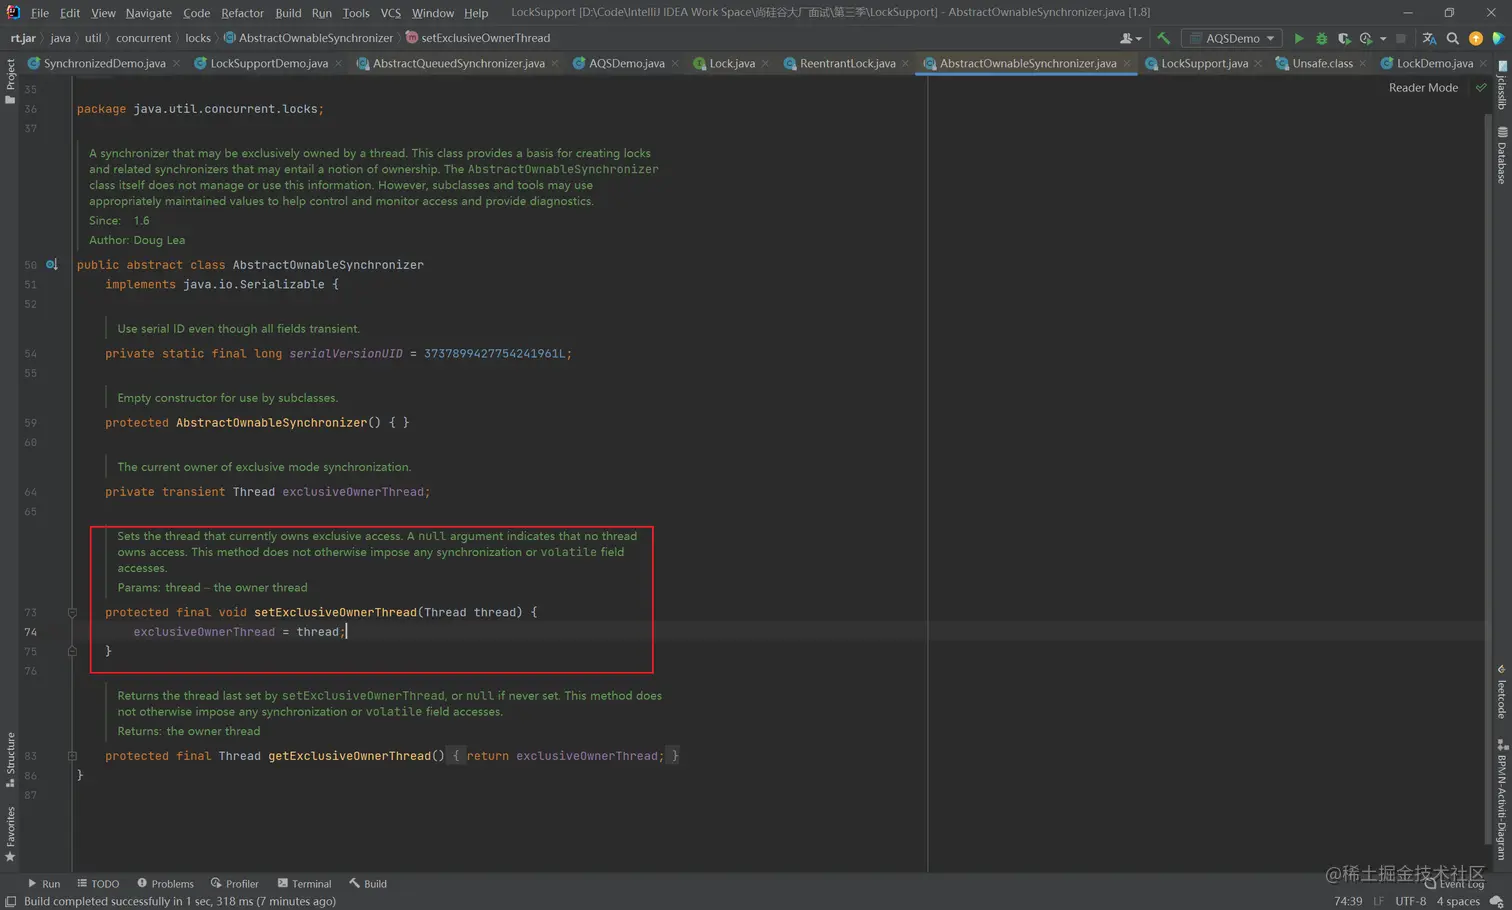
Task: Open the Build tool window button
Action: pyautogui.click(x=368, y=884)
